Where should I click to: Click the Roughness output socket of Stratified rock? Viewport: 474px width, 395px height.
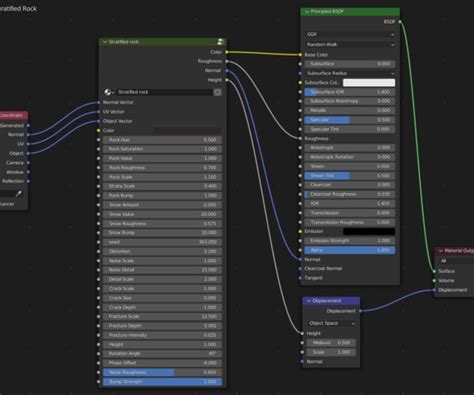(x=227, y=61)
